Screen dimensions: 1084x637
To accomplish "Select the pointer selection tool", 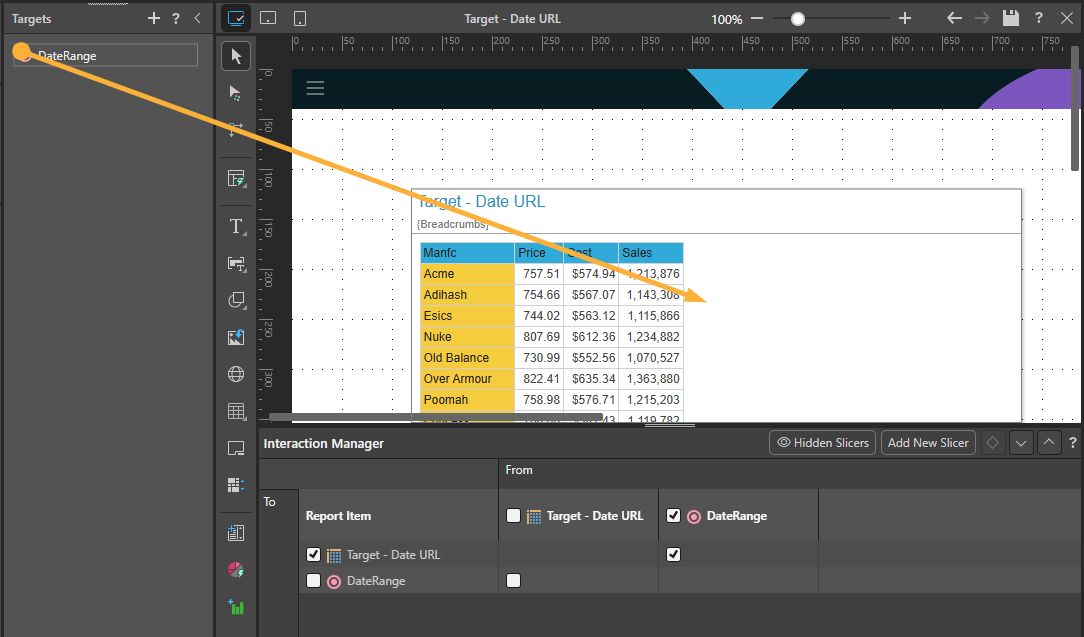I will pyautogui.click(x=236, y=56).
